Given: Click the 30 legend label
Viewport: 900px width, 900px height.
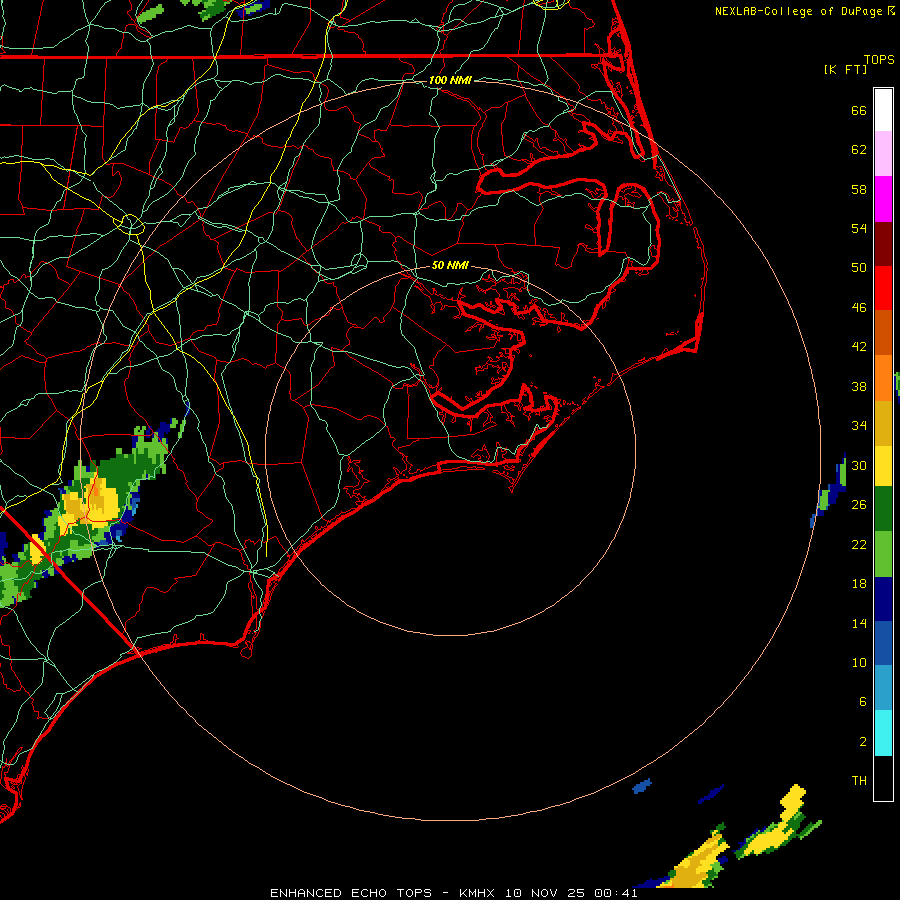Looking at the screenshot, I should tap(859, 465).
